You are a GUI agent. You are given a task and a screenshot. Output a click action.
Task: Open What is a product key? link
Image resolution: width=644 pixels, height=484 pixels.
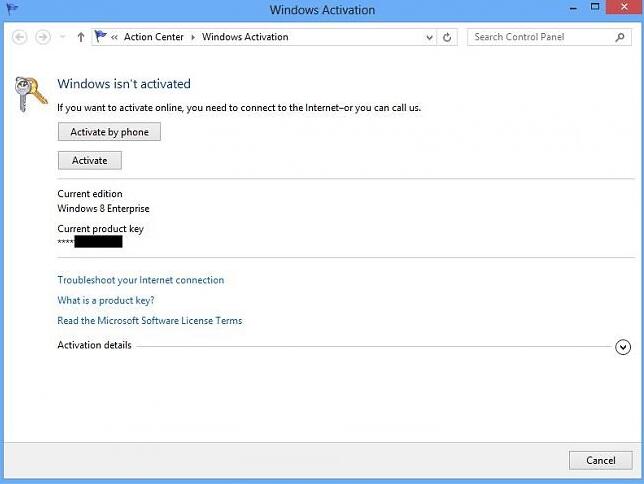(x=106, y=300)
